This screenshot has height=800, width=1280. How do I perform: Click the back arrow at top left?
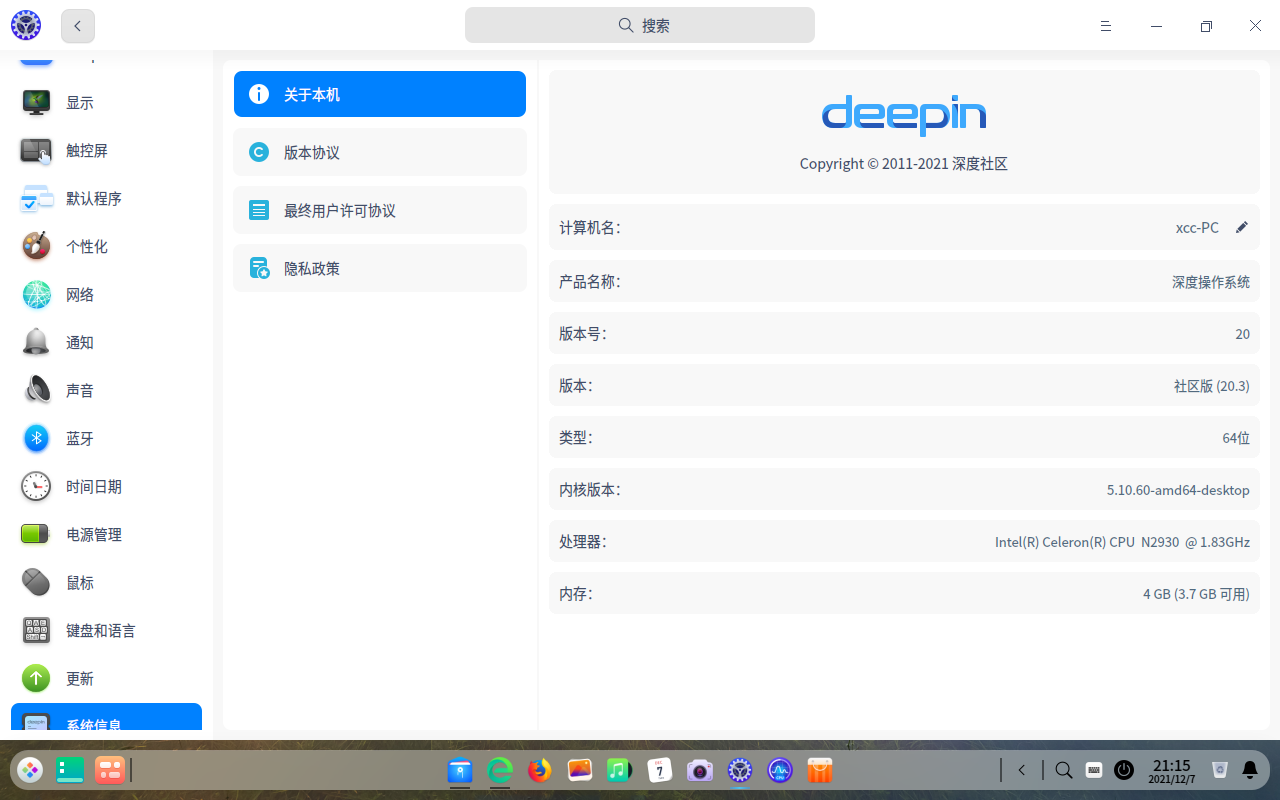click(77, 26)
